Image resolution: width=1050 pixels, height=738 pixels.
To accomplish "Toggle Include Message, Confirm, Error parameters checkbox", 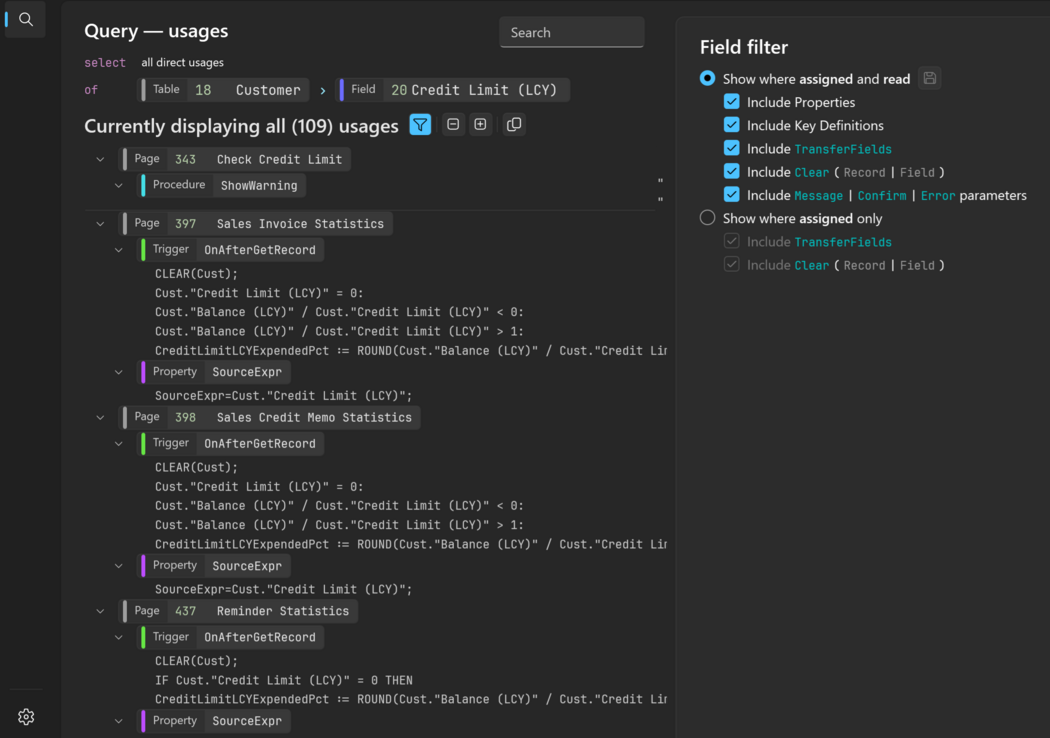I will click(731, 195).
